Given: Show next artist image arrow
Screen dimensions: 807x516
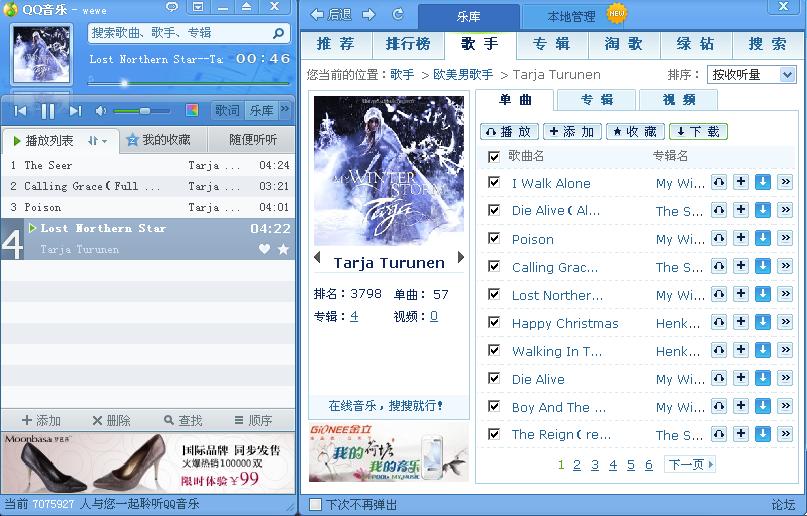Looking at the screenshot, I should (x=461, y=257).
